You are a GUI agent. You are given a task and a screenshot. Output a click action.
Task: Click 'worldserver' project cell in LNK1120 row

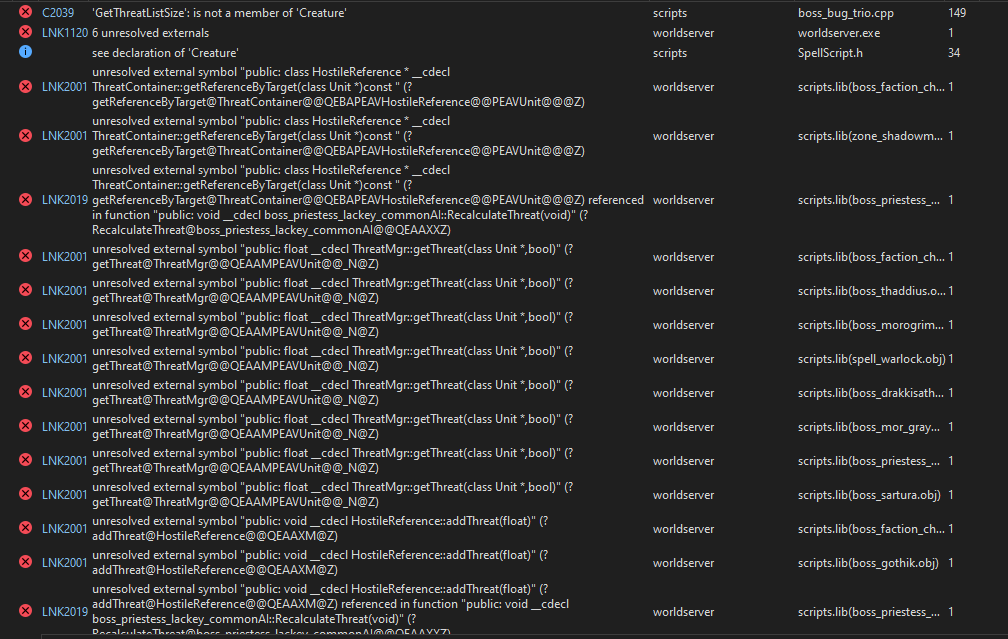tap(683, 33)
